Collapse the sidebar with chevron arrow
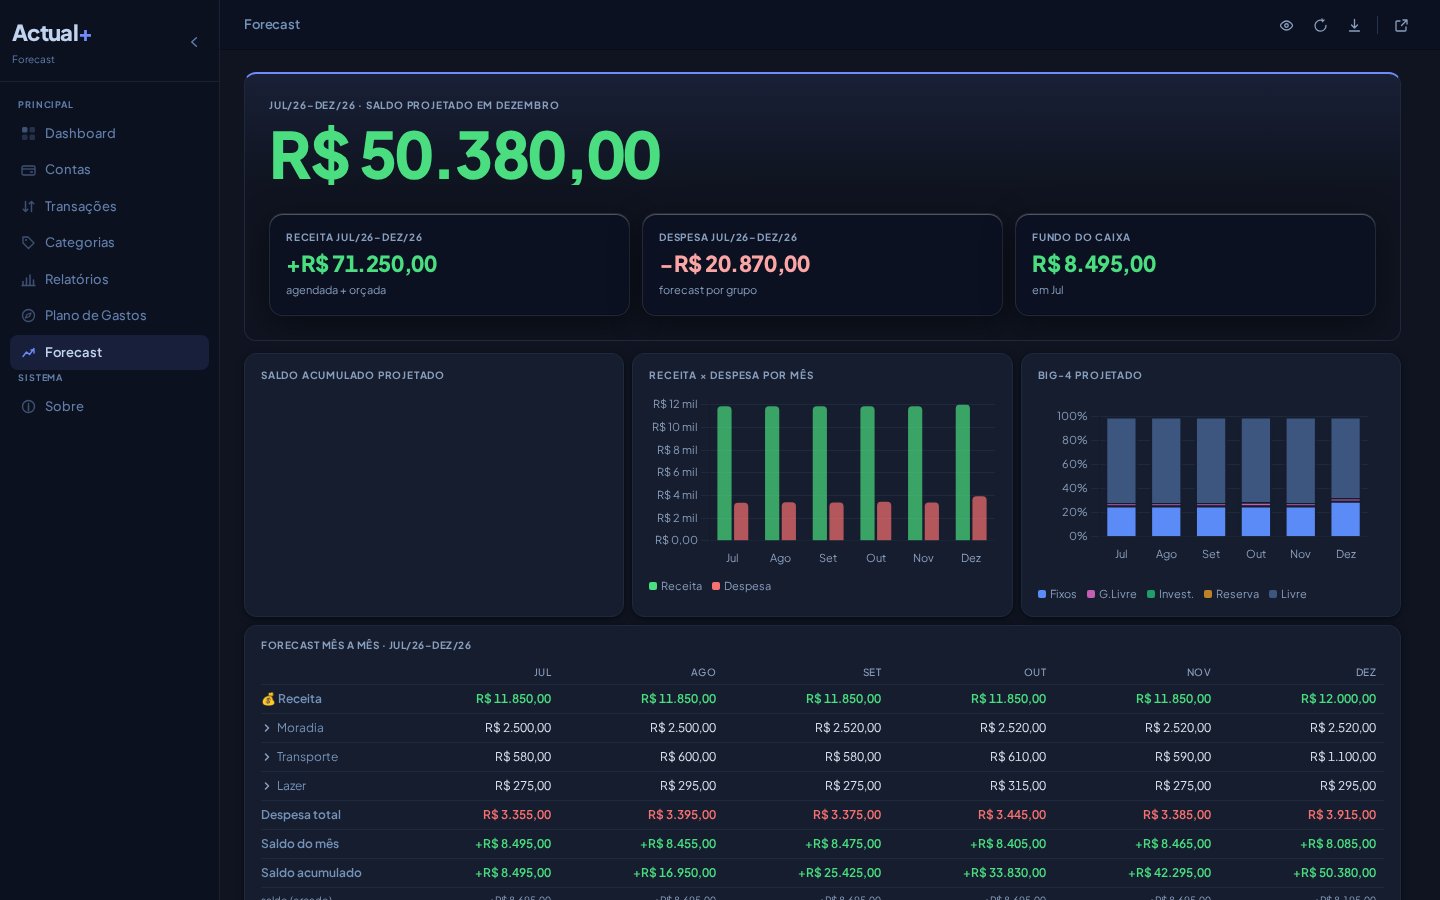Image resolution: width=1440 pixels, height=900 pixels. [194, 42]
